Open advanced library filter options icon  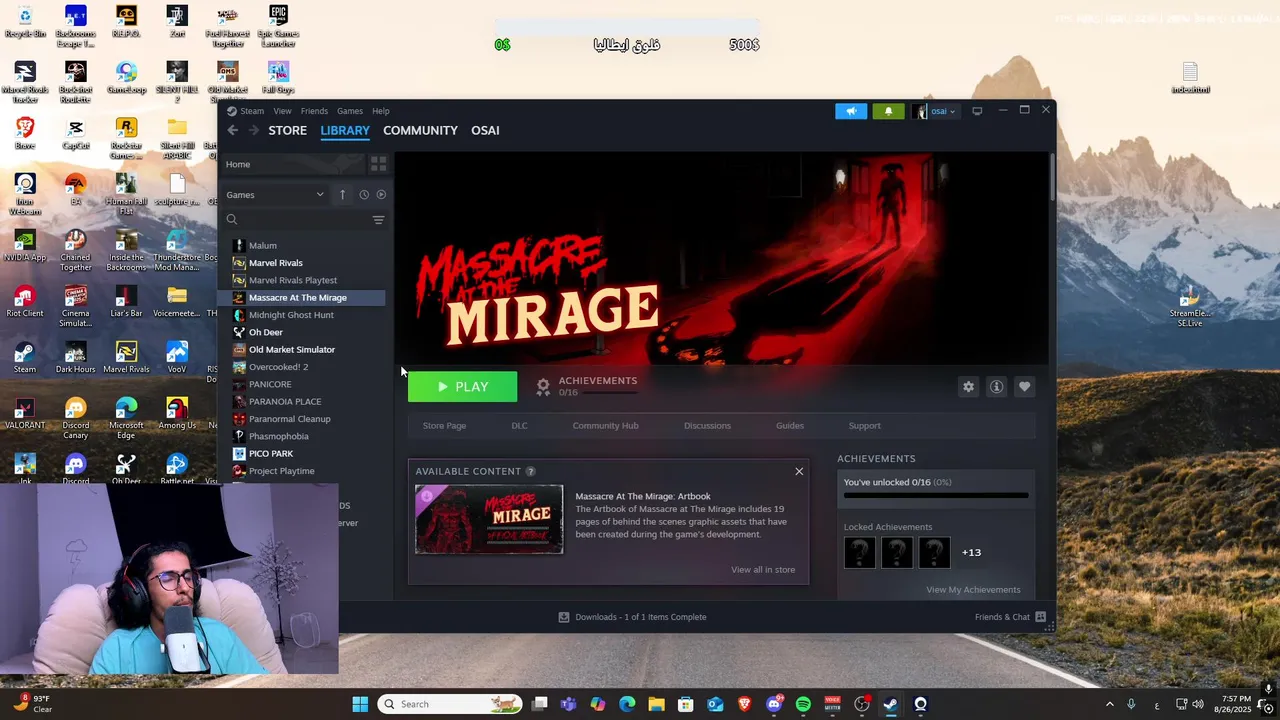[378, 220]
